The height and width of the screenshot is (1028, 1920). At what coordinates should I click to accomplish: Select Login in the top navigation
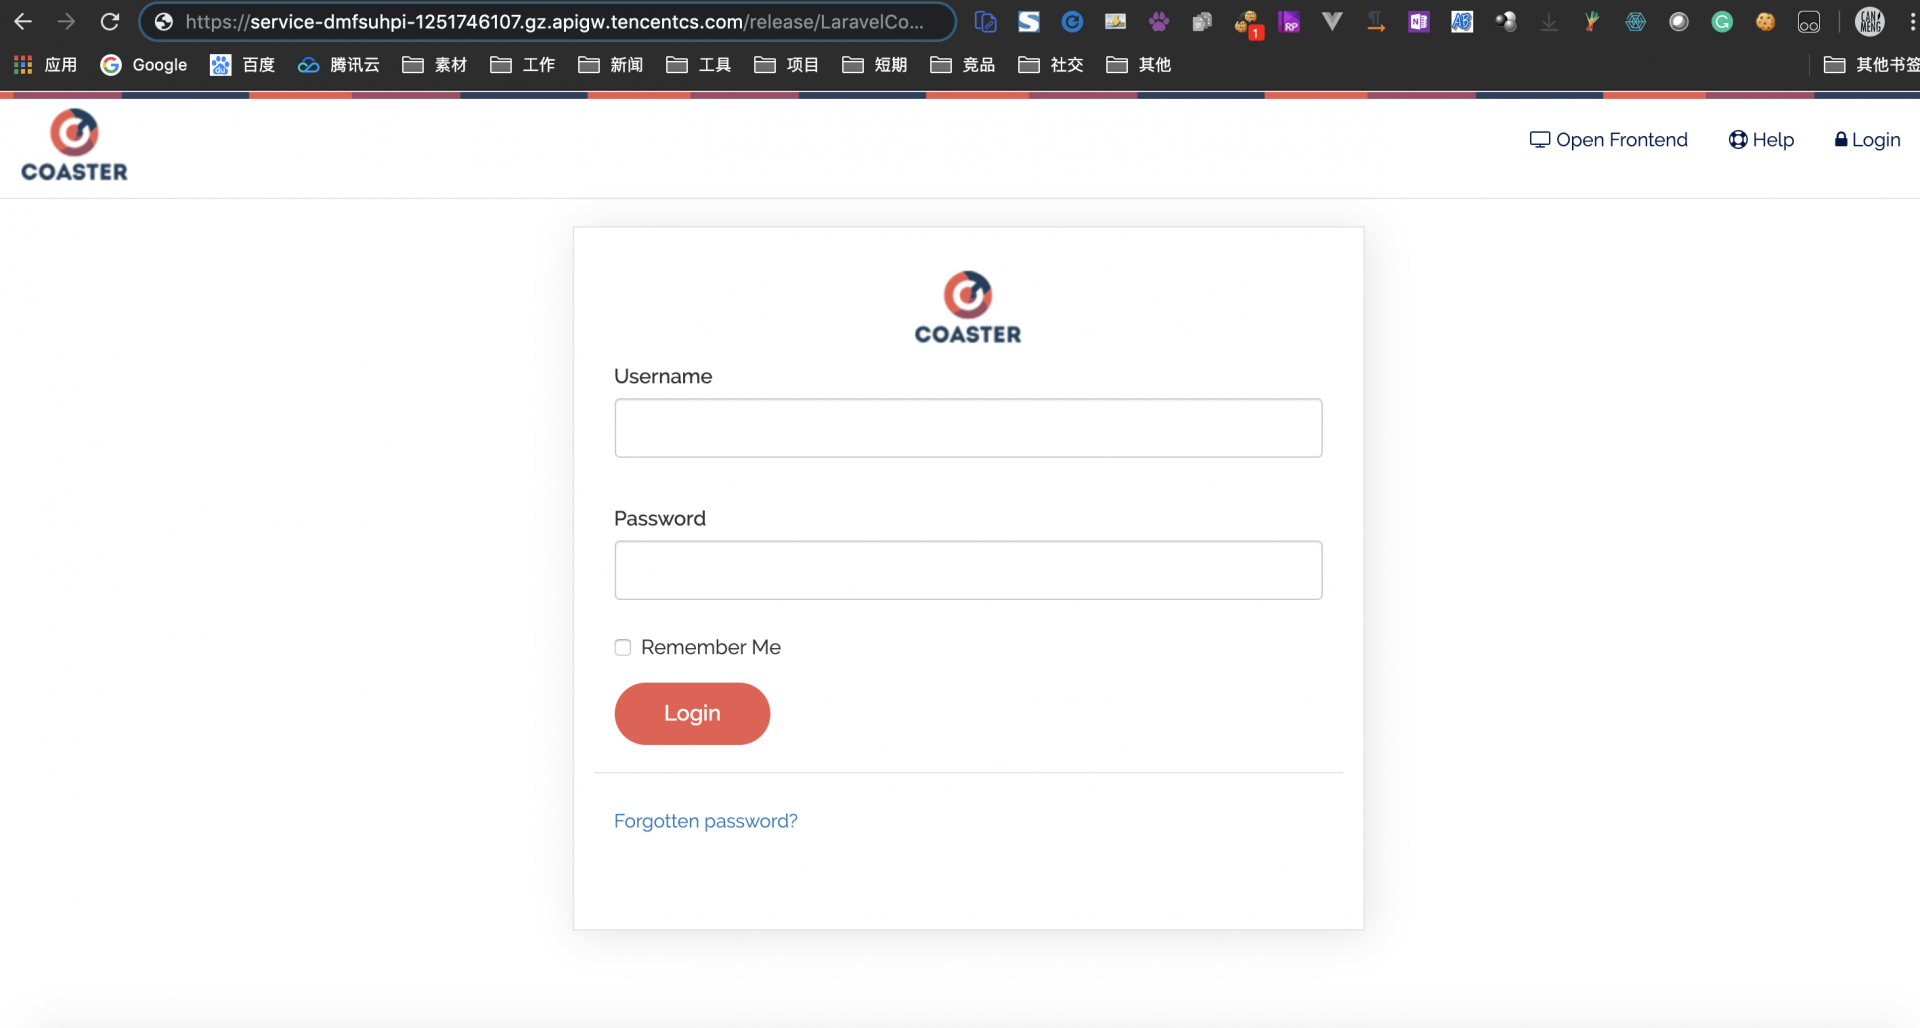pos(1867,140)
